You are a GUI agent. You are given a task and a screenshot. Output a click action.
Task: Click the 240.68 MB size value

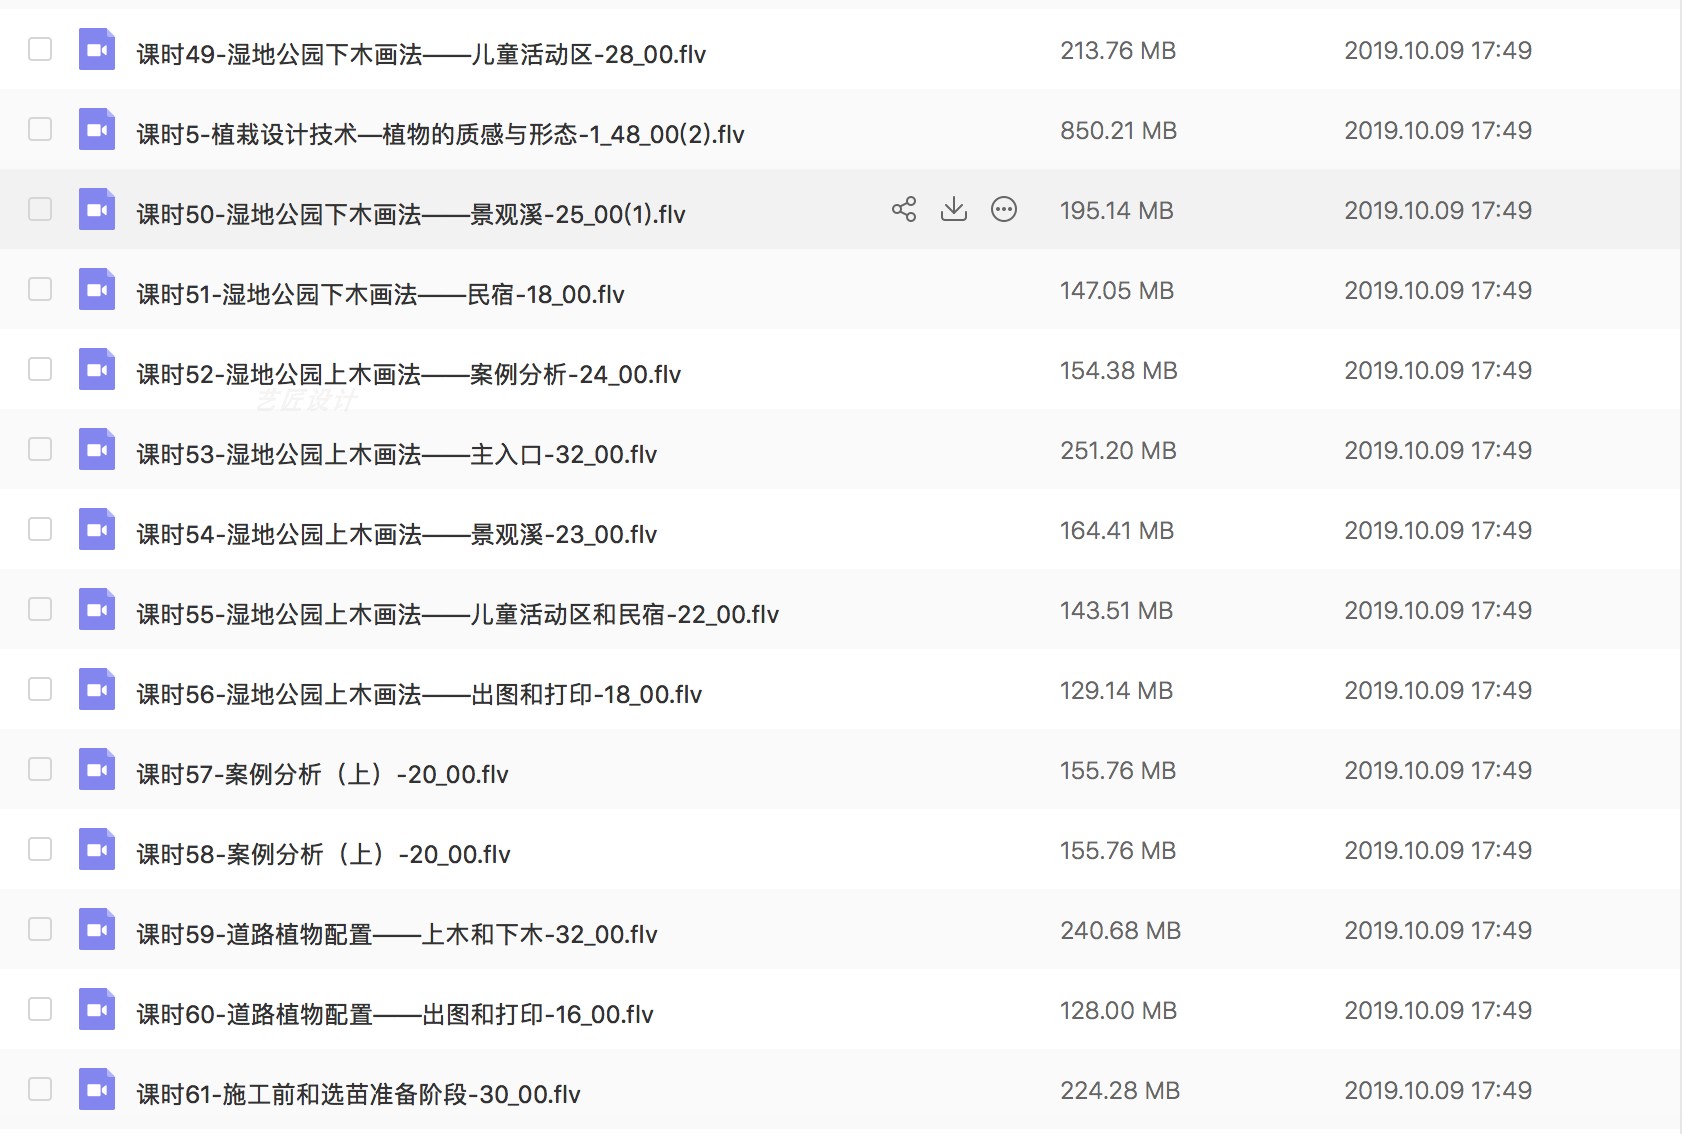click(1120, 930)
